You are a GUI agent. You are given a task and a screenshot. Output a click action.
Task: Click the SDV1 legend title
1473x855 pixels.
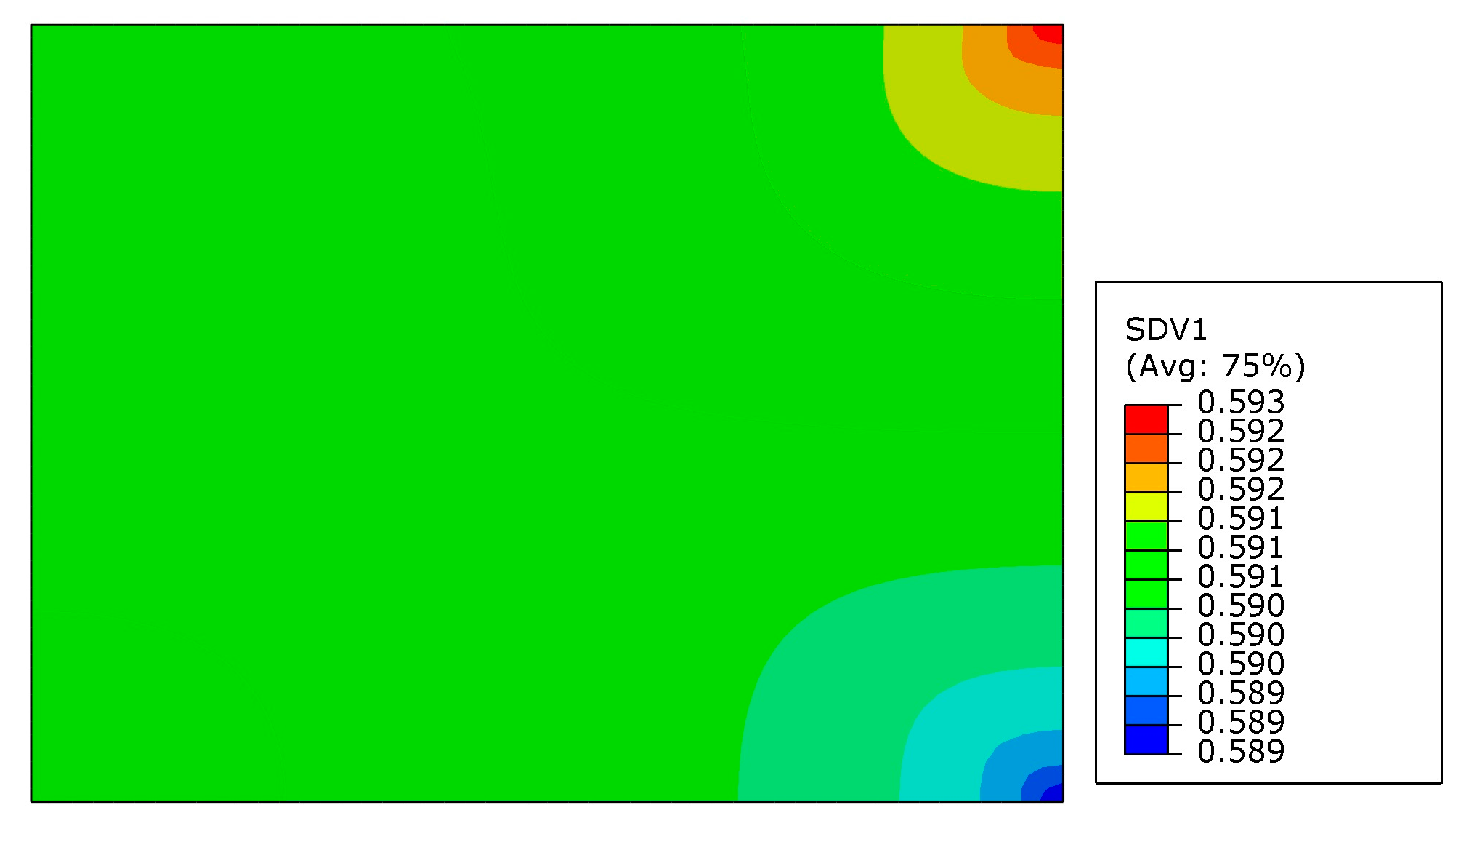coord(1166,329)
